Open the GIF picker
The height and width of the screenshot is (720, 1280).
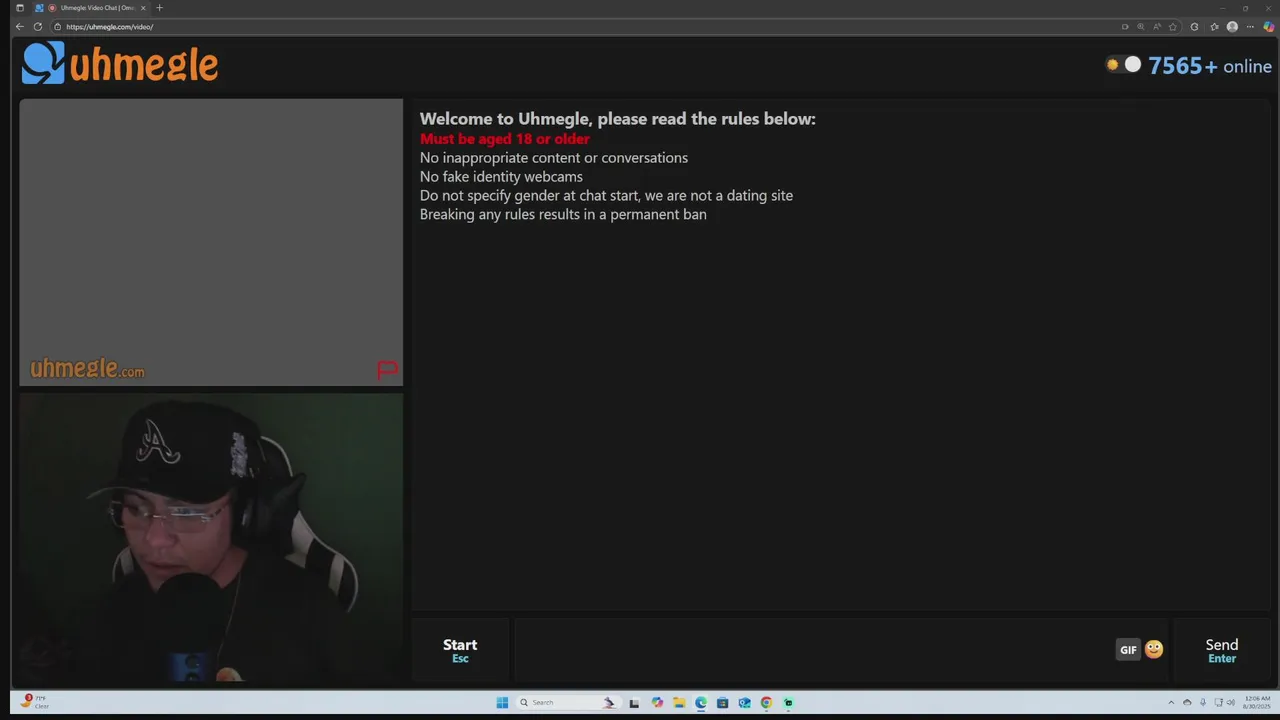pyautogui.click(x=1128, y=650)
